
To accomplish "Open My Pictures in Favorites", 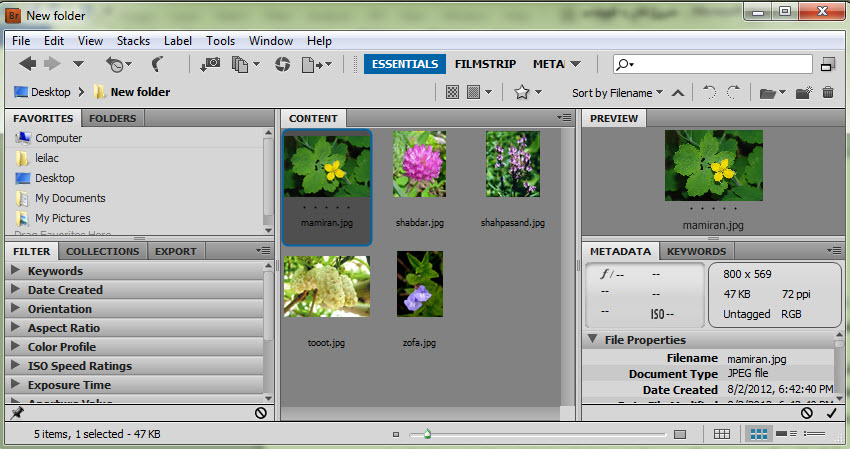I will click(x=62, y=218).
